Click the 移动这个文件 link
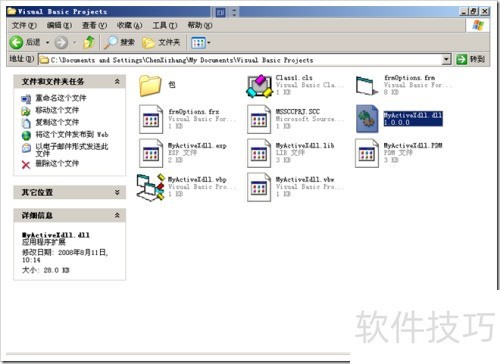This screenshot has height=364, width=500. coord(57,110)
